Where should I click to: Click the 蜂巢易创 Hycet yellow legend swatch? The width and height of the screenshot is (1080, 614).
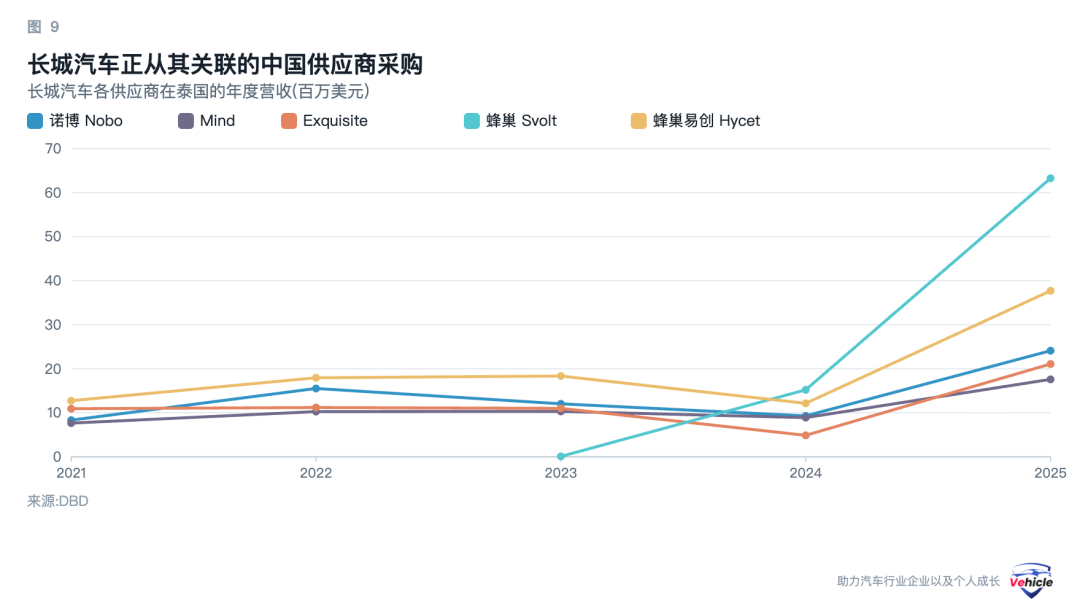point(638,121)
